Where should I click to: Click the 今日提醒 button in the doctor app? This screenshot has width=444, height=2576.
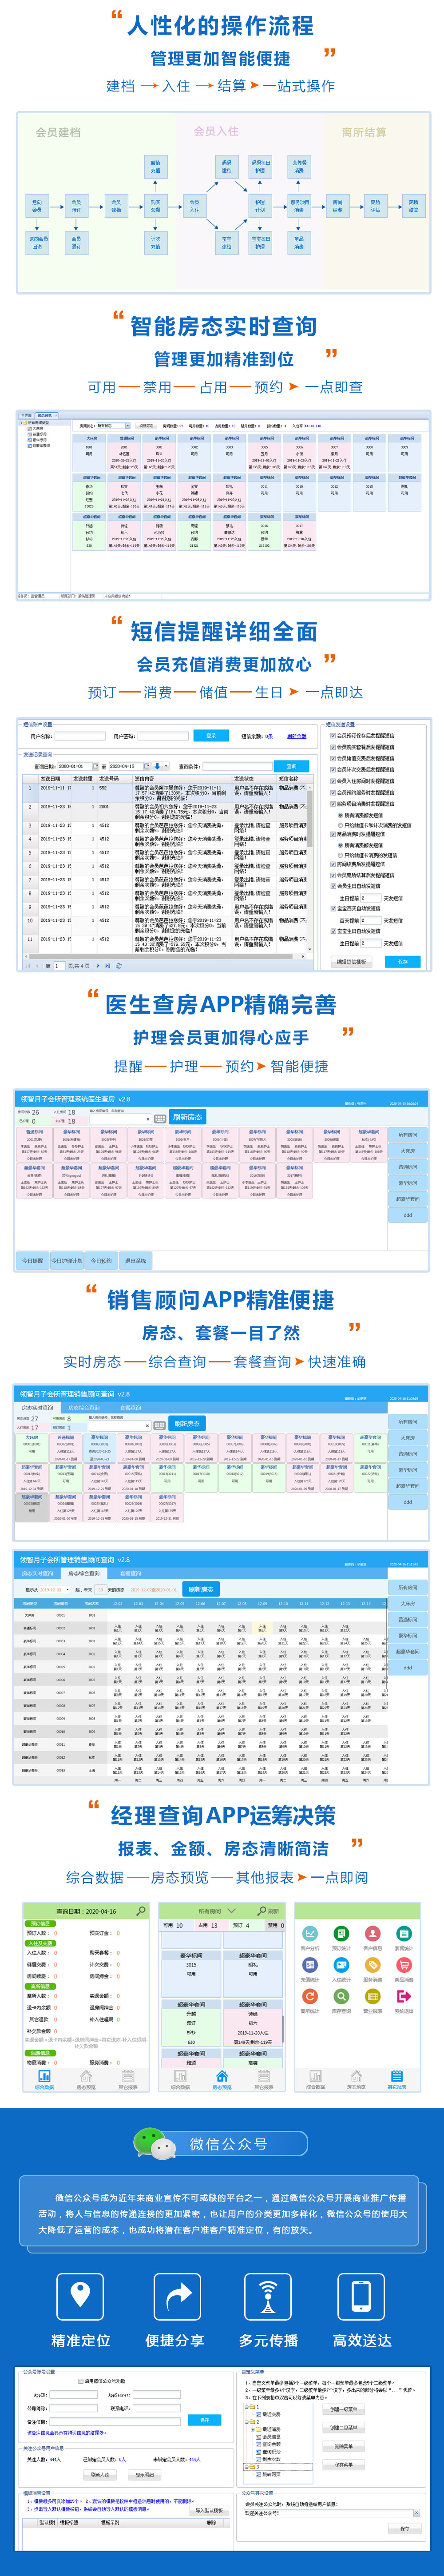pos(33,1261)
